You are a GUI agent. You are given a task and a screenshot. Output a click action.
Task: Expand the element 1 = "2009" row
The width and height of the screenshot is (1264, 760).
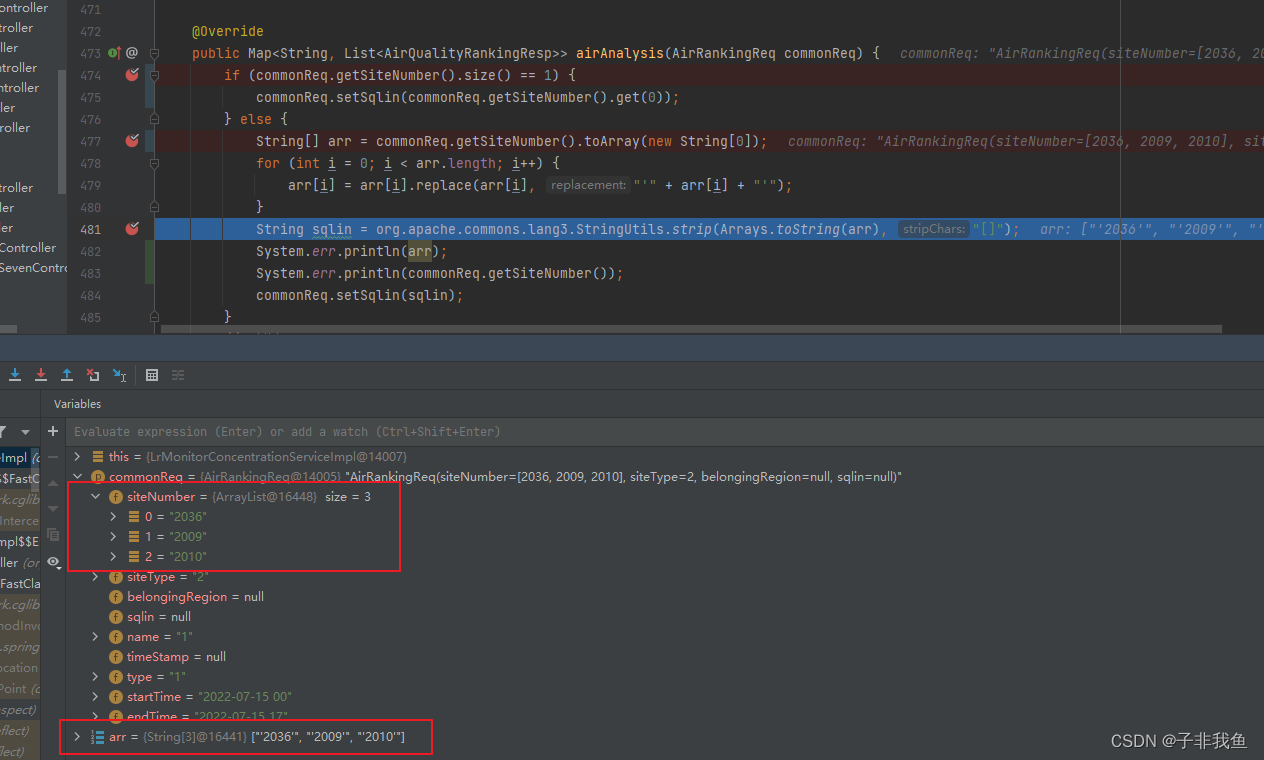tap(114, 537)
